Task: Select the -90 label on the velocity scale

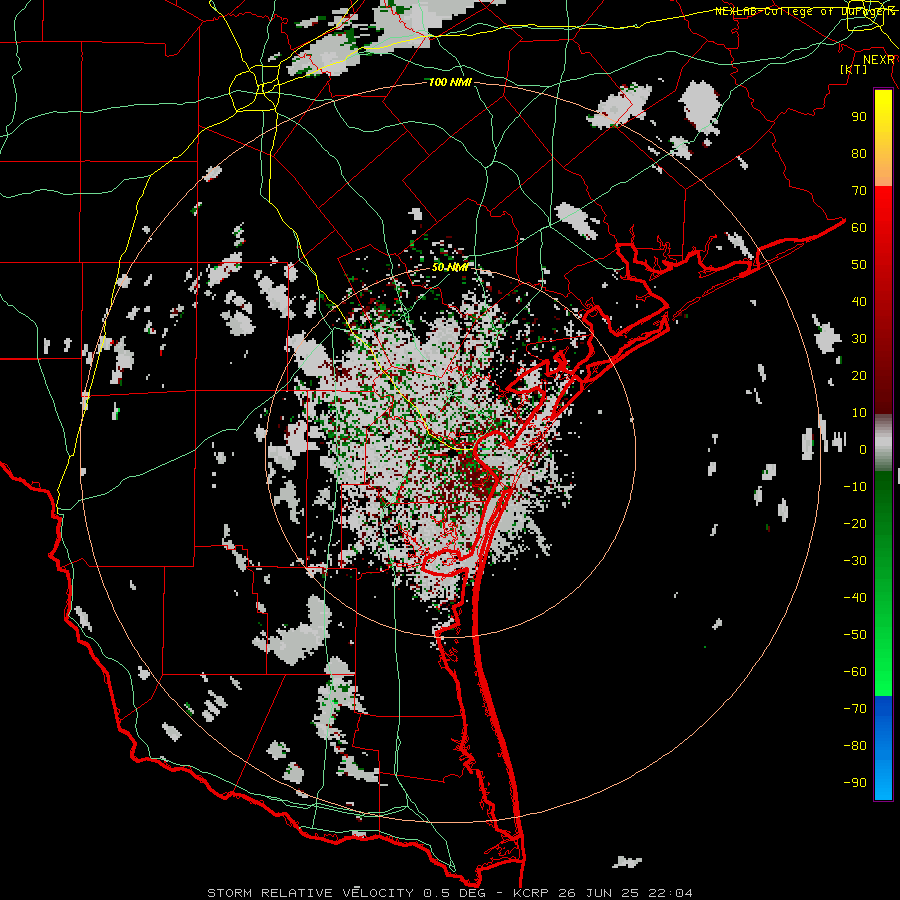Action: (x=855, y=783)
